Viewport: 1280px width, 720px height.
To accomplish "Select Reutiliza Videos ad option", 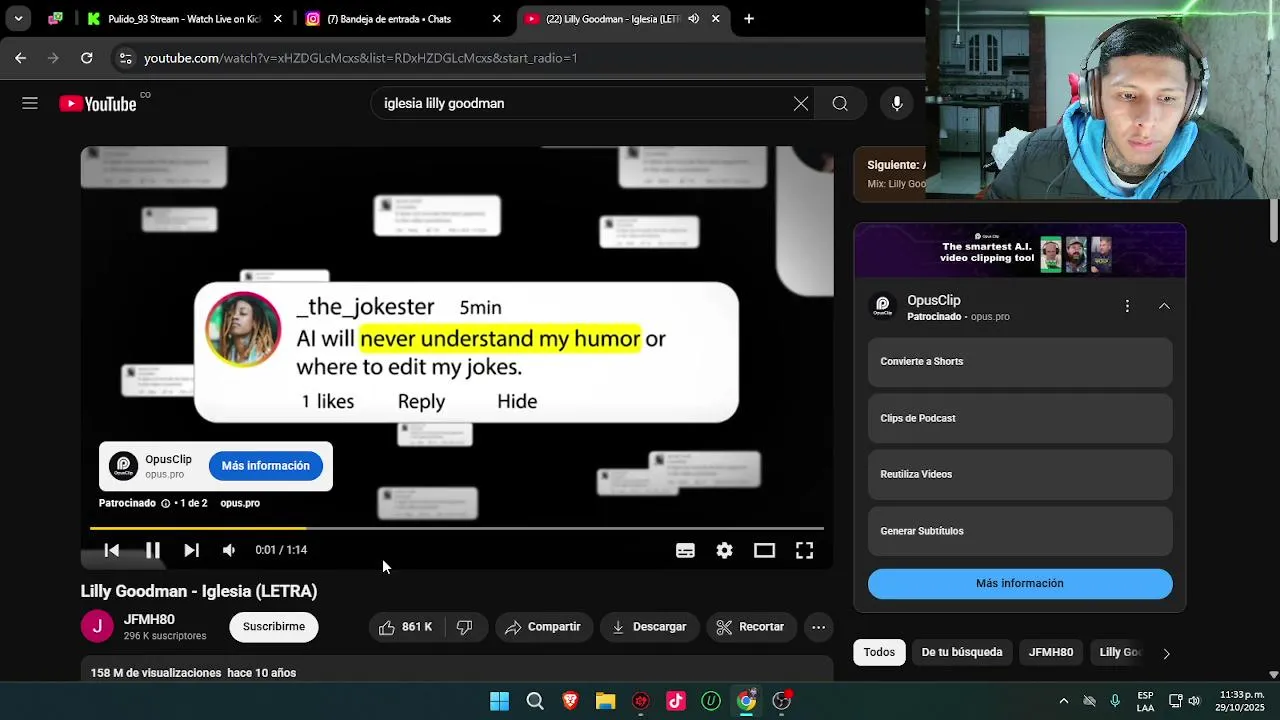I will (1020, 475).
